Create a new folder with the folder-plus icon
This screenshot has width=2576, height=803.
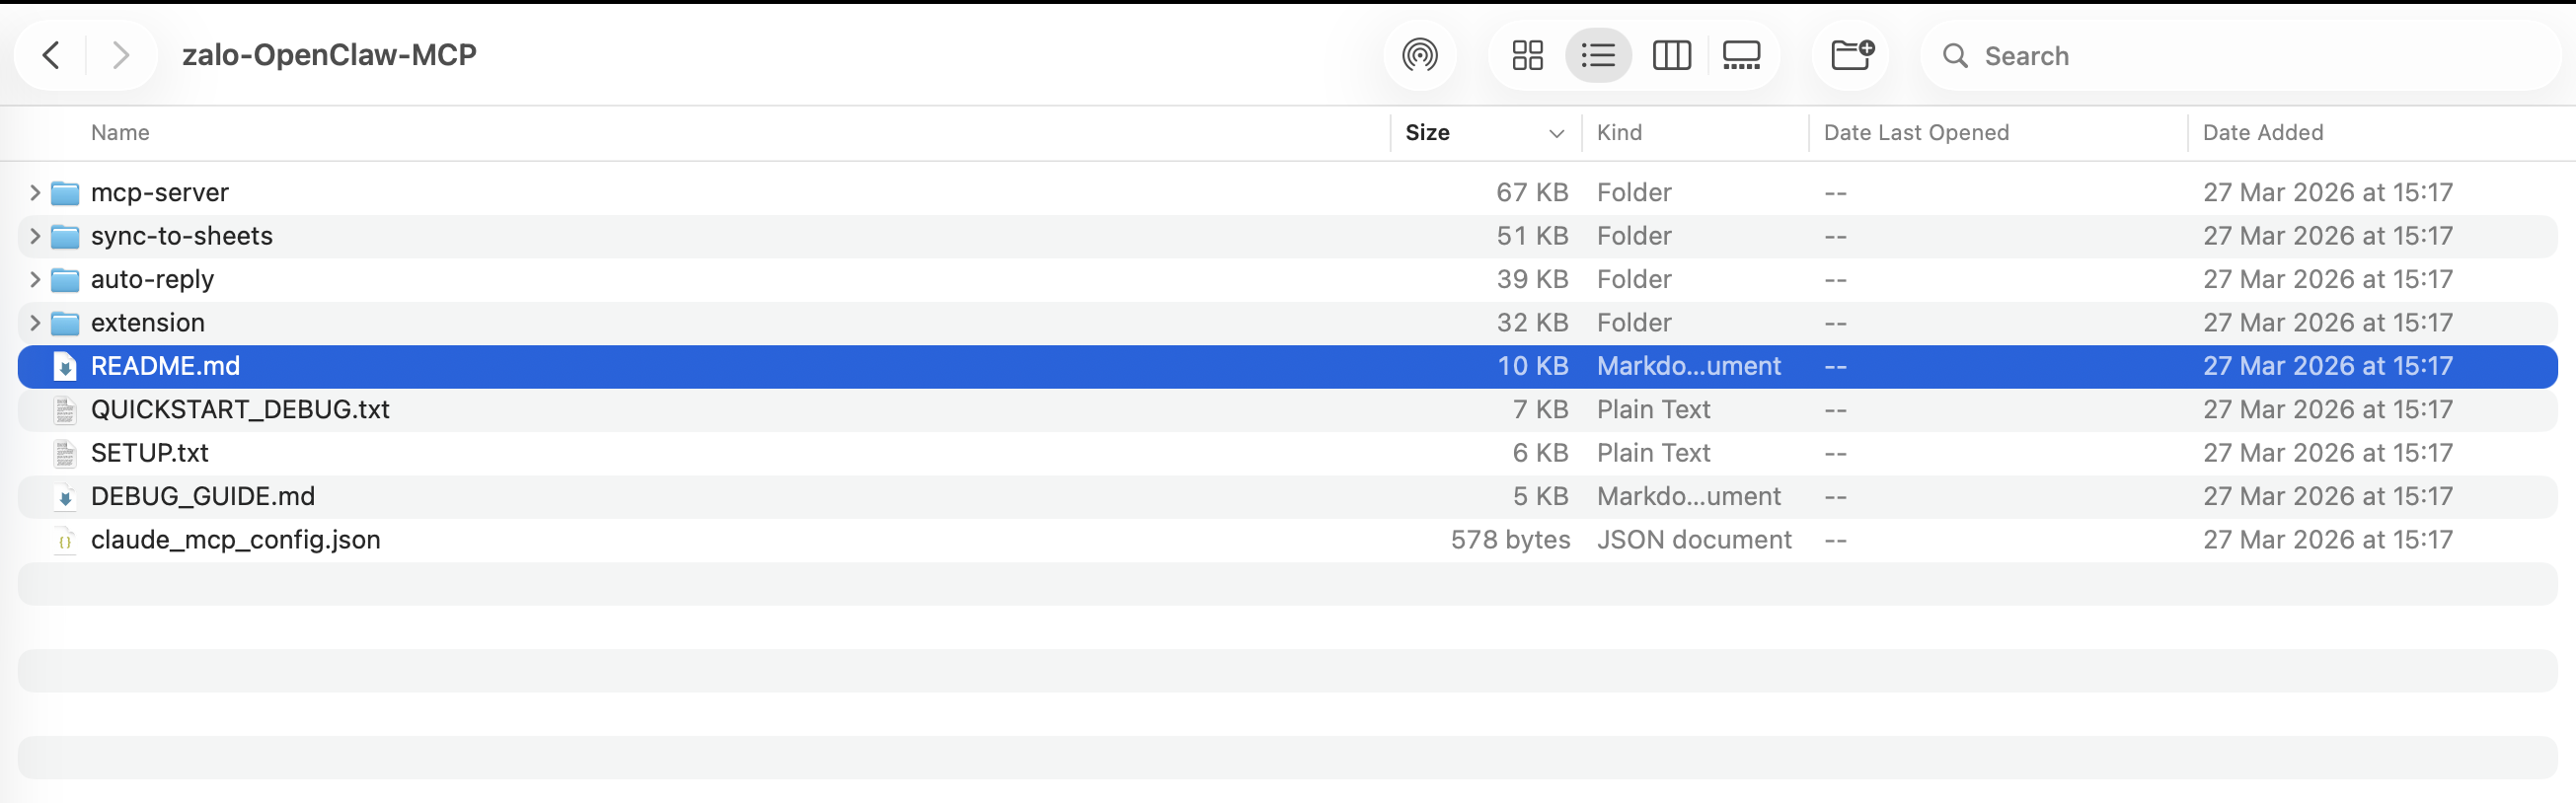[1851, 55]
